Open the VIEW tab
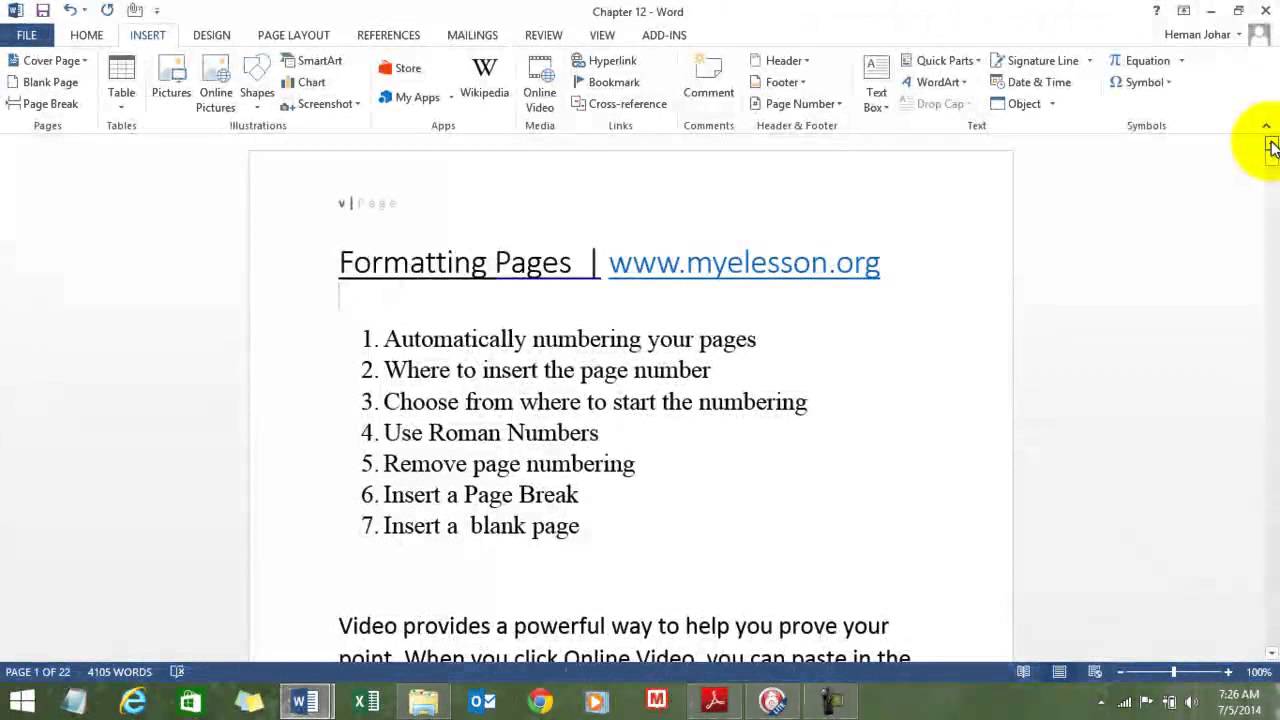 [602, 35]
